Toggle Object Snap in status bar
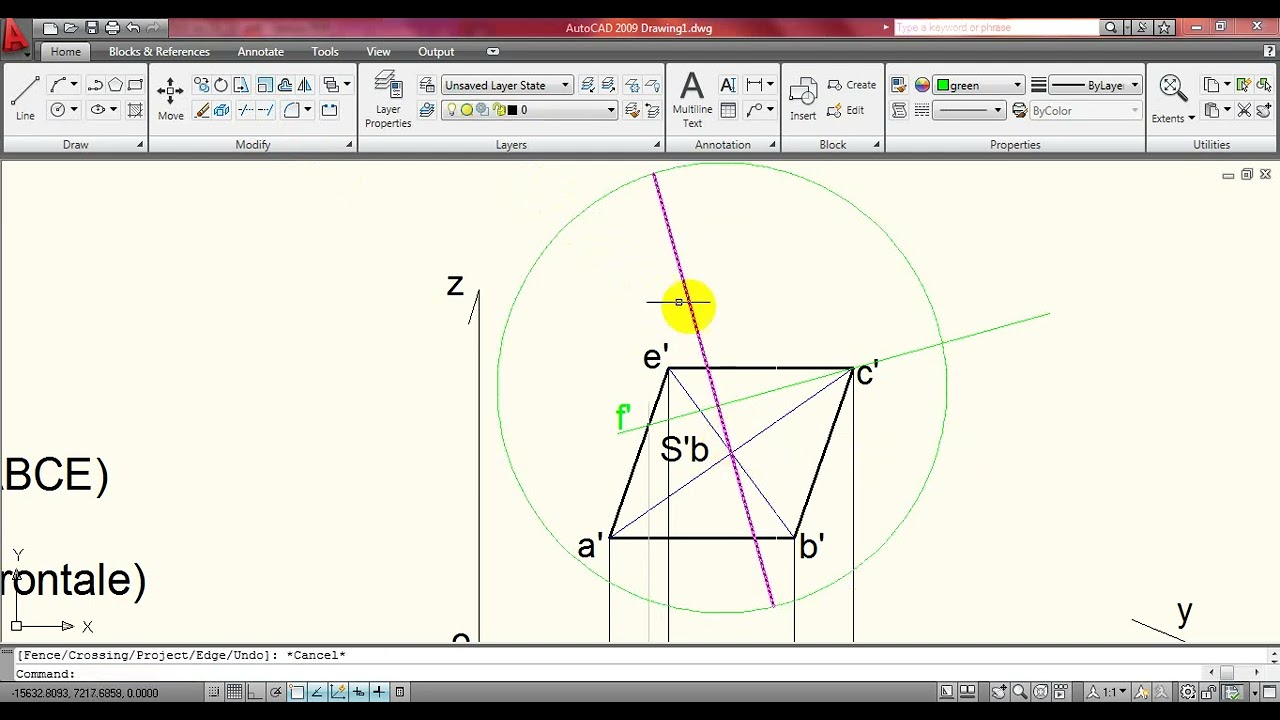1280x720 pixels. (x=297, y=691)
